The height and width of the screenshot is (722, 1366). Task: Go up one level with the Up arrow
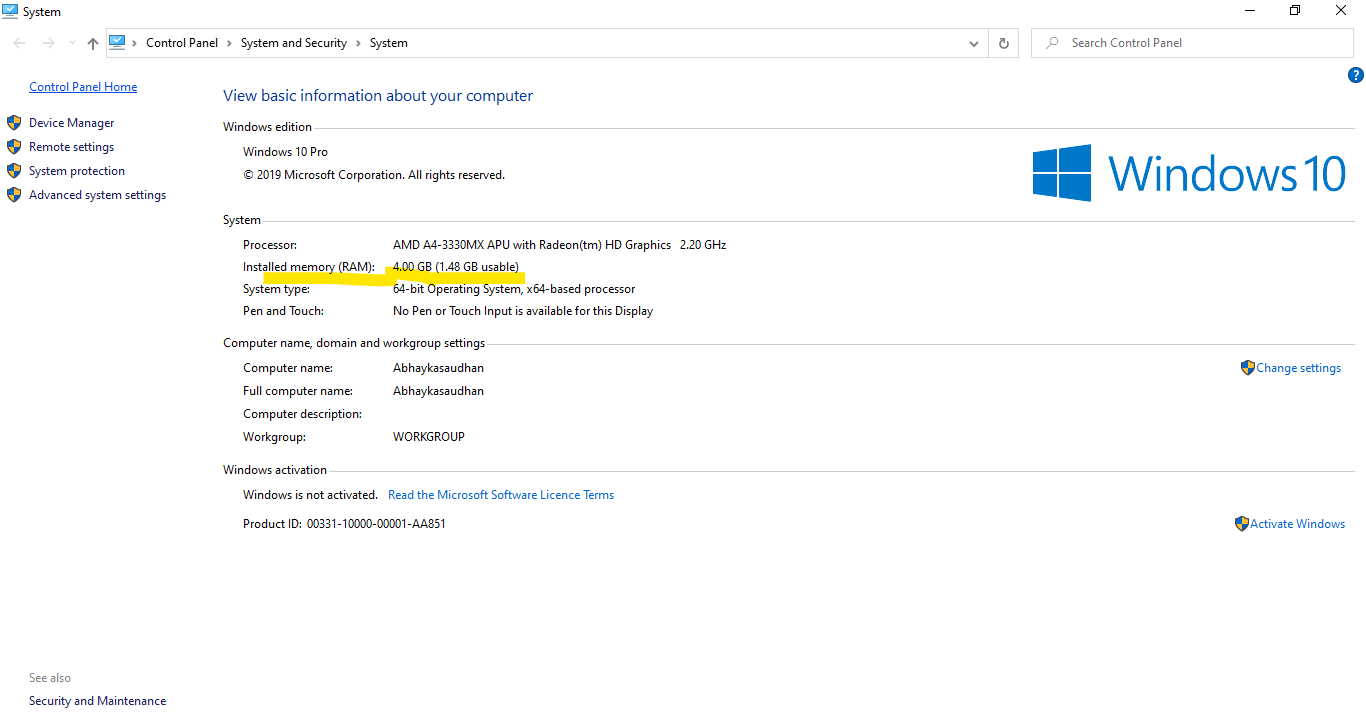[93, 43]
